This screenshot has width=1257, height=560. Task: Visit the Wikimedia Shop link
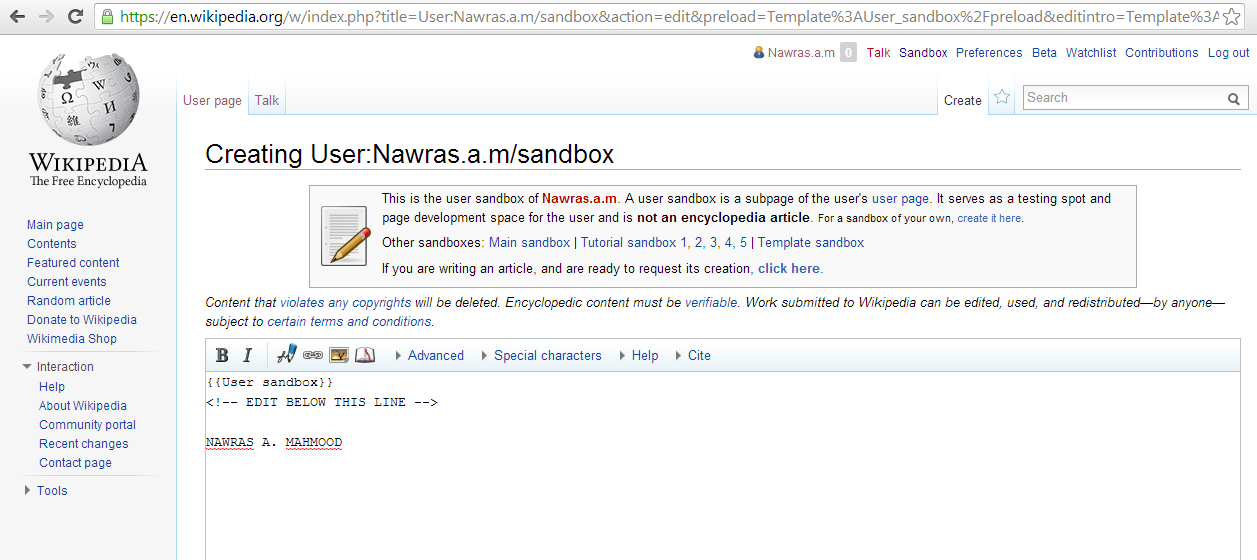72,339
